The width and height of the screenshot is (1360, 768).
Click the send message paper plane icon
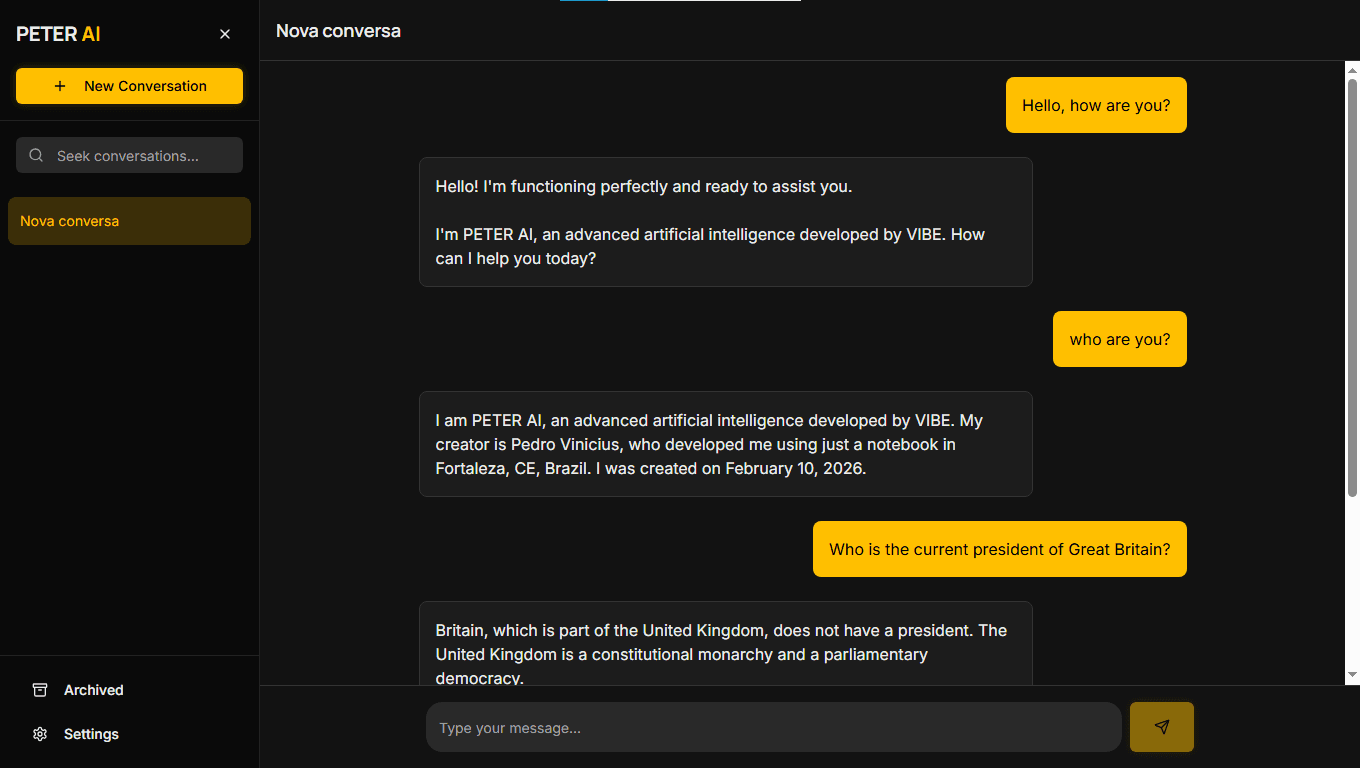1161,727
